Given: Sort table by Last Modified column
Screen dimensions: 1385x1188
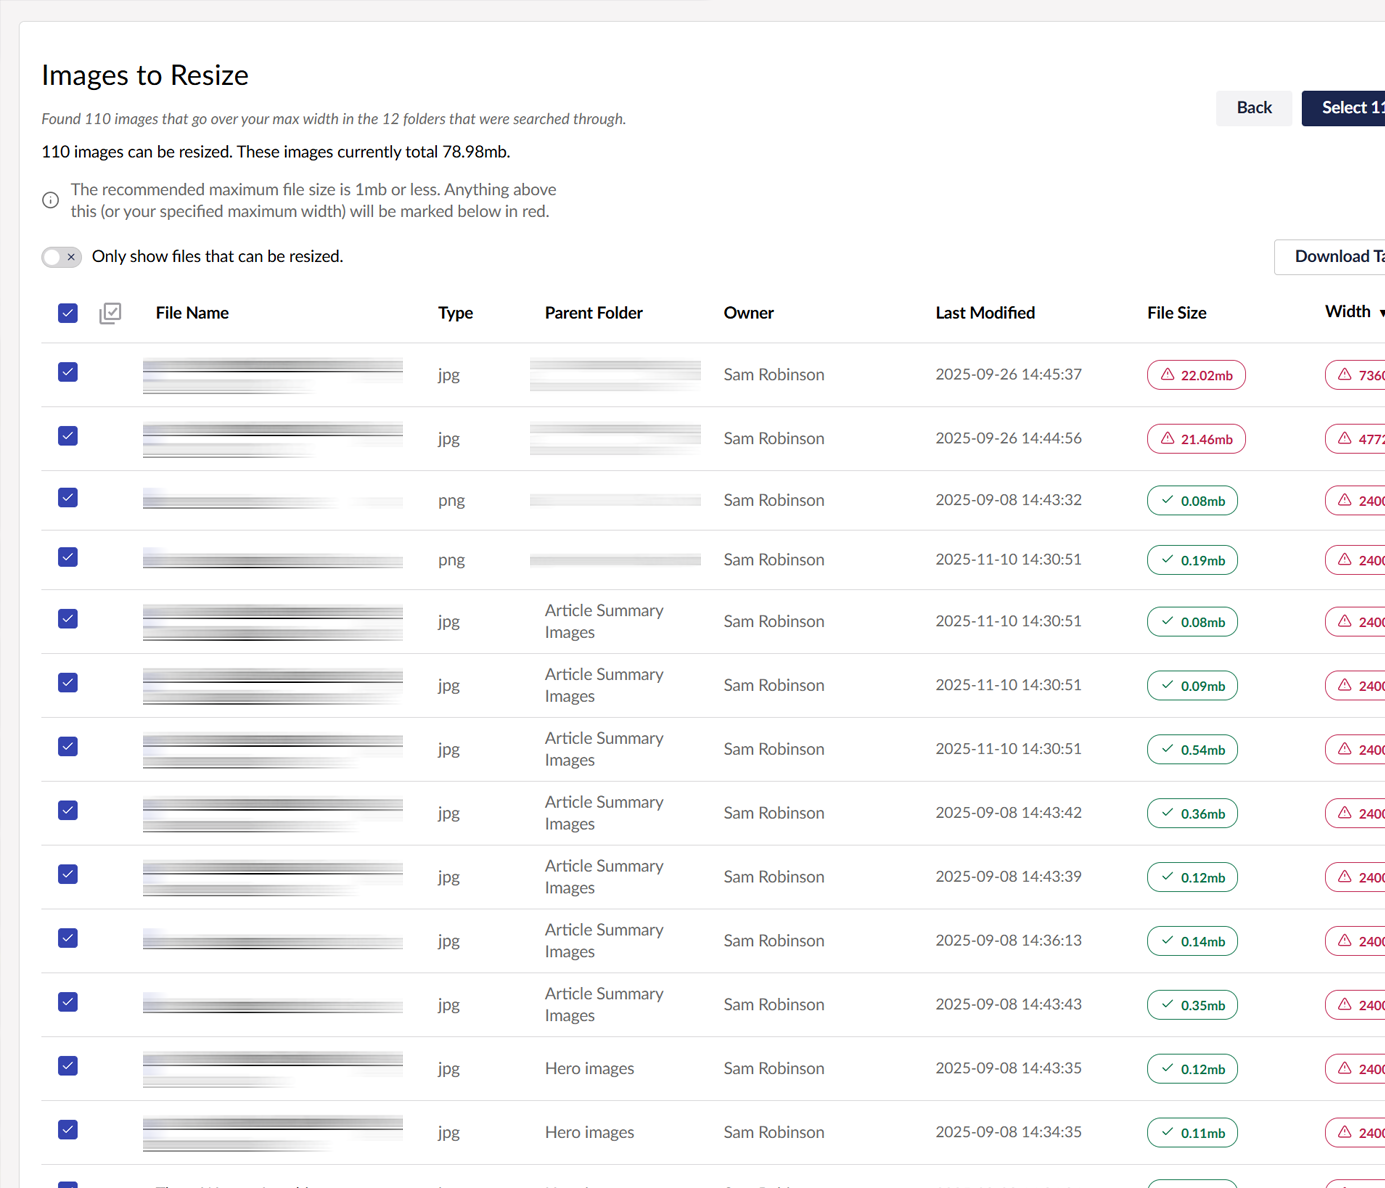Looking at the screenshot, I should [984, 313].
